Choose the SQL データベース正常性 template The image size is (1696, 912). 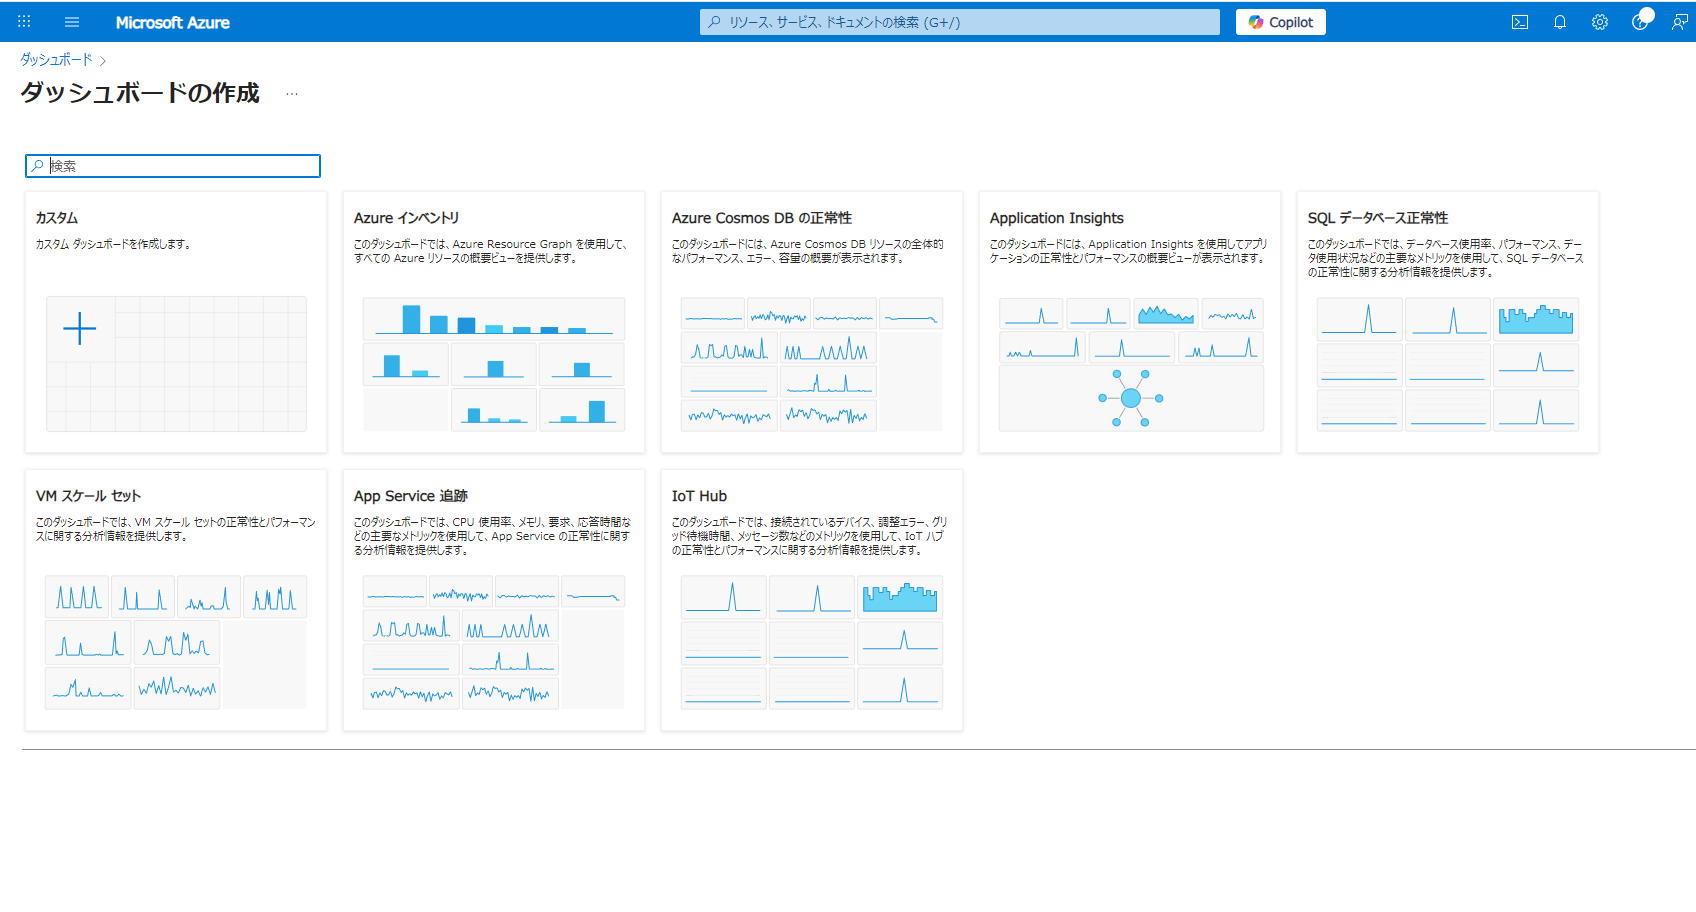pos(1448,322)
